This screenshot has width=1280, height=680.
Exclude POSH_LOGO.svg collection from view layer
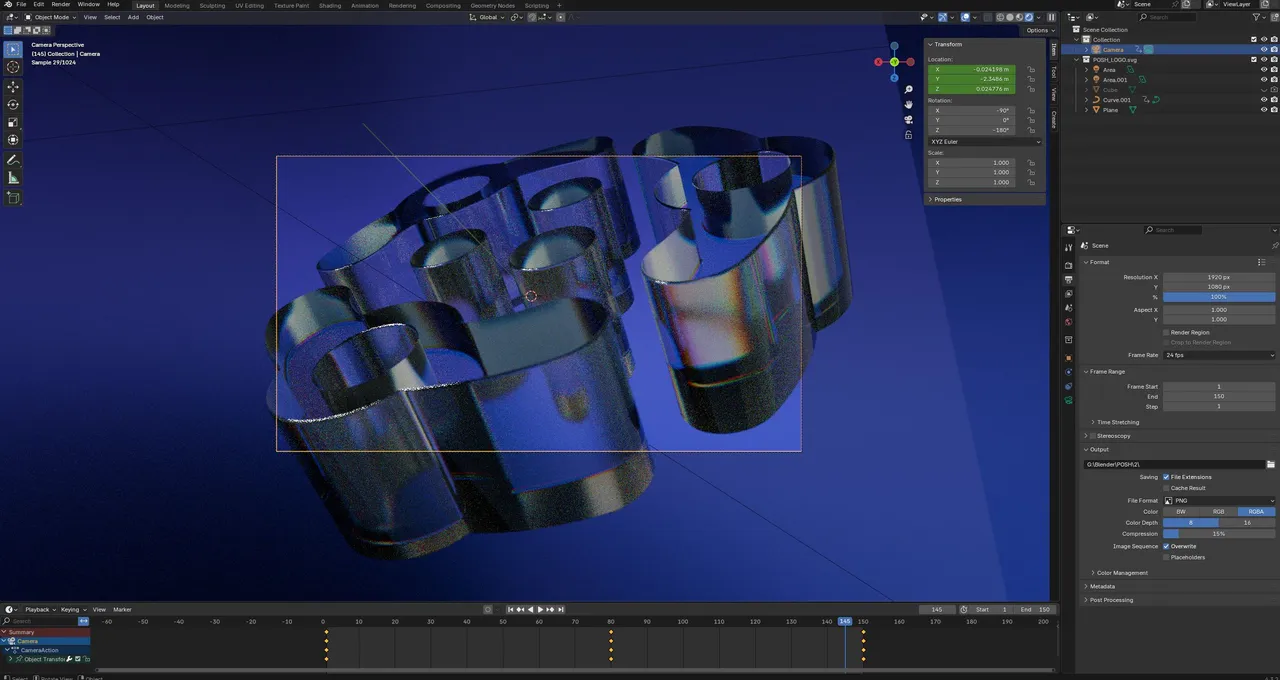(1254, 59)
